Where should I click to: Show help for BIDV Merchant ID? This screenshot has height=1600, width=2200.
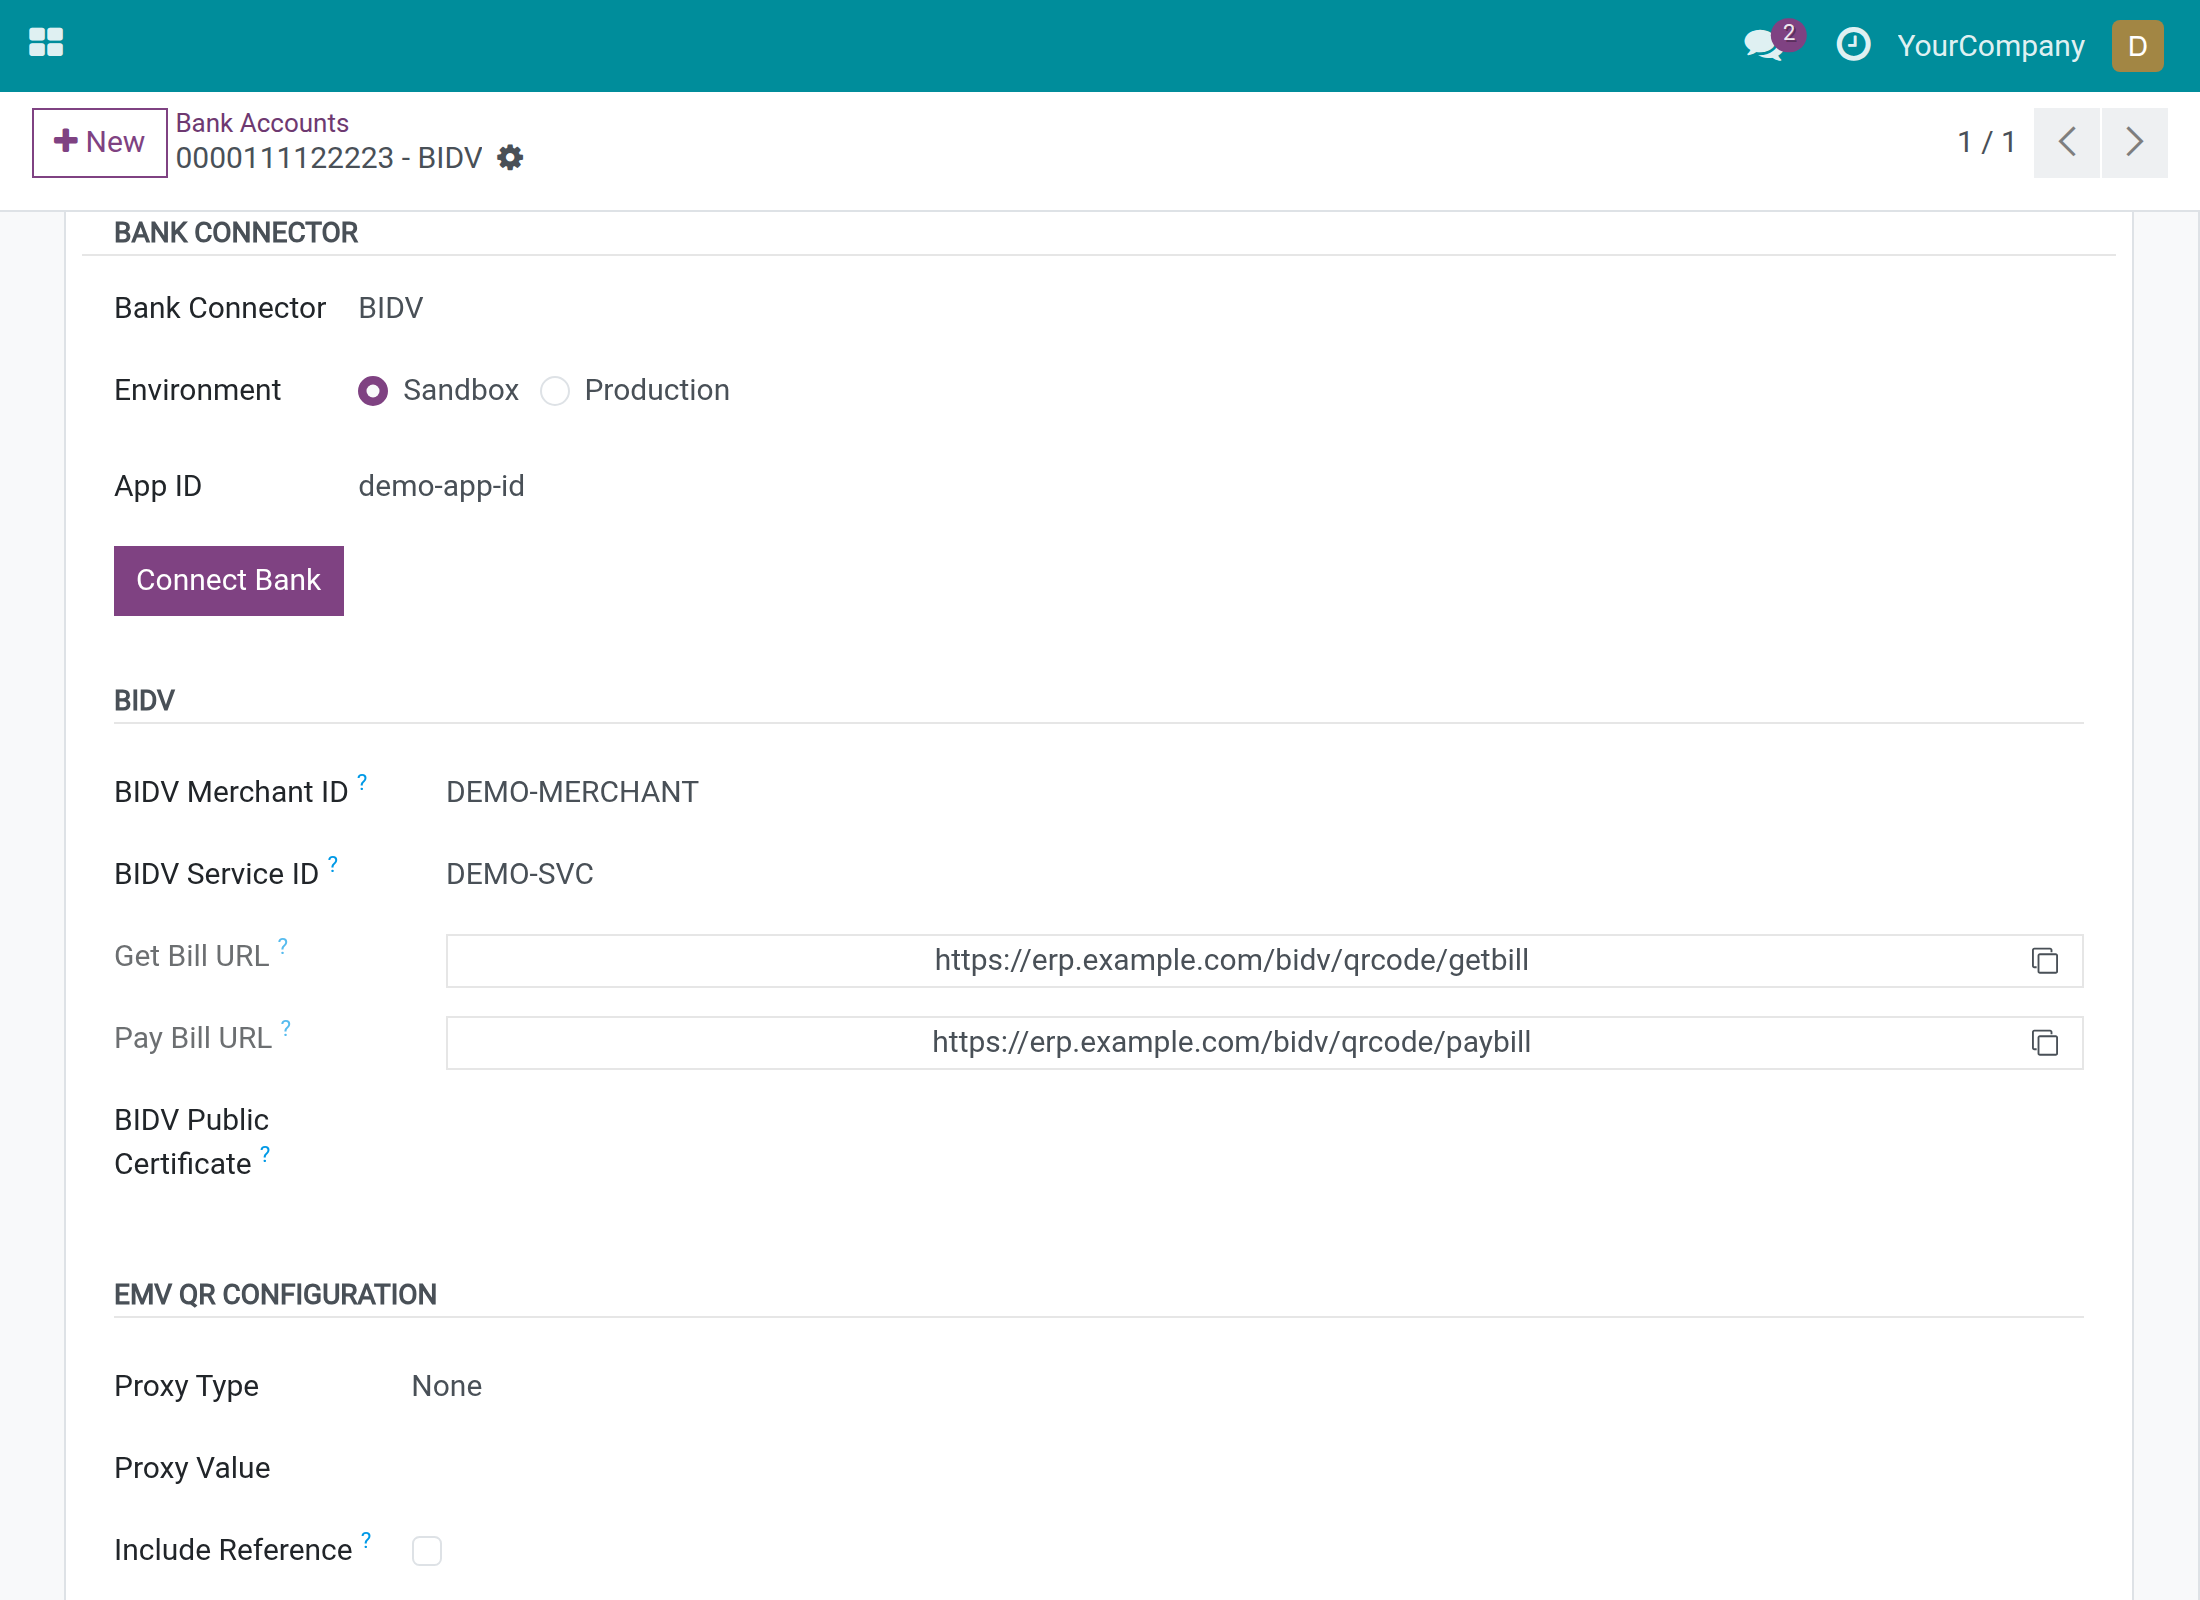point(362,782)
